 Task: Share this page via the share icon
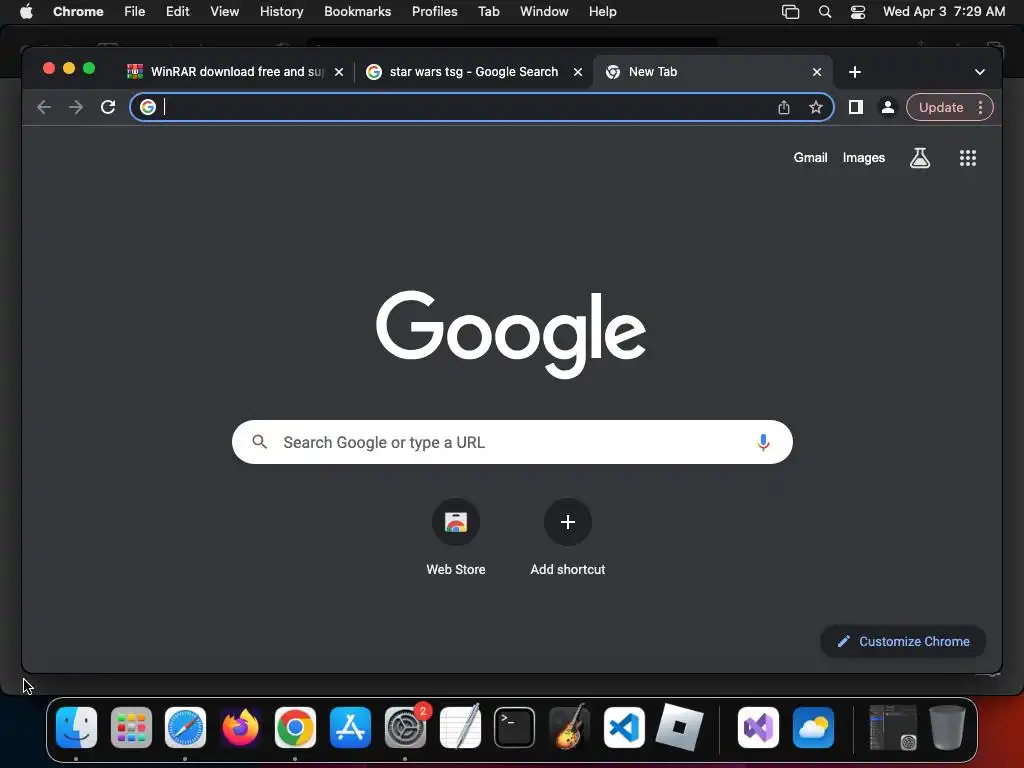point(784,107)
